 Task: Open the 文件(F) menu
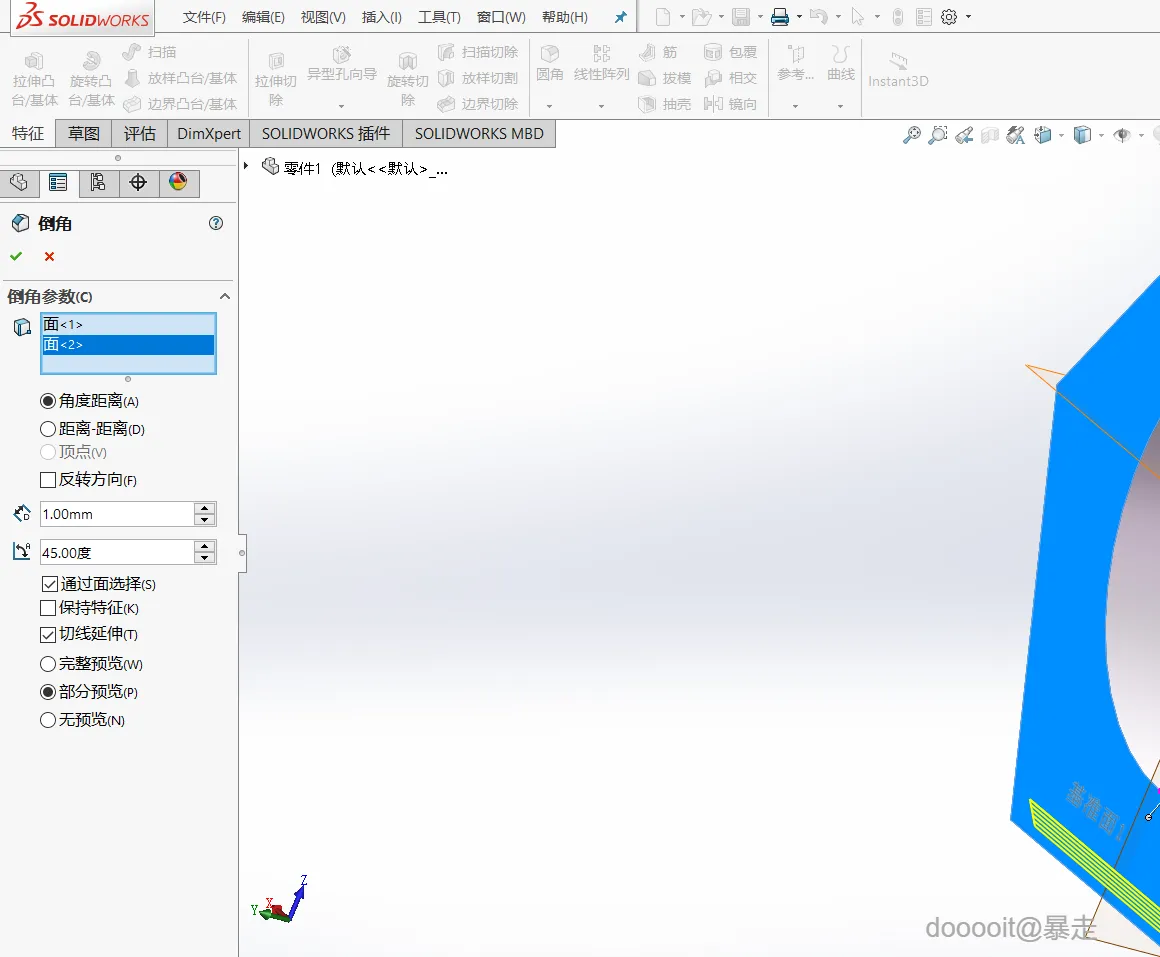tap(204, 17)
